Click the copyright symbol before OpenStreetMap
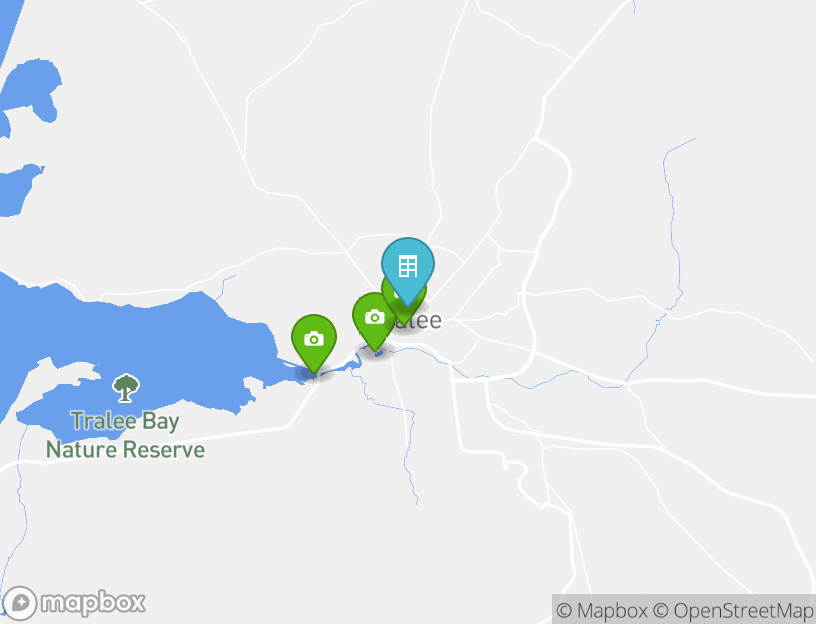The height and width of the screenshot is (624, 816). pyautogui.click(x=660, y=610)
